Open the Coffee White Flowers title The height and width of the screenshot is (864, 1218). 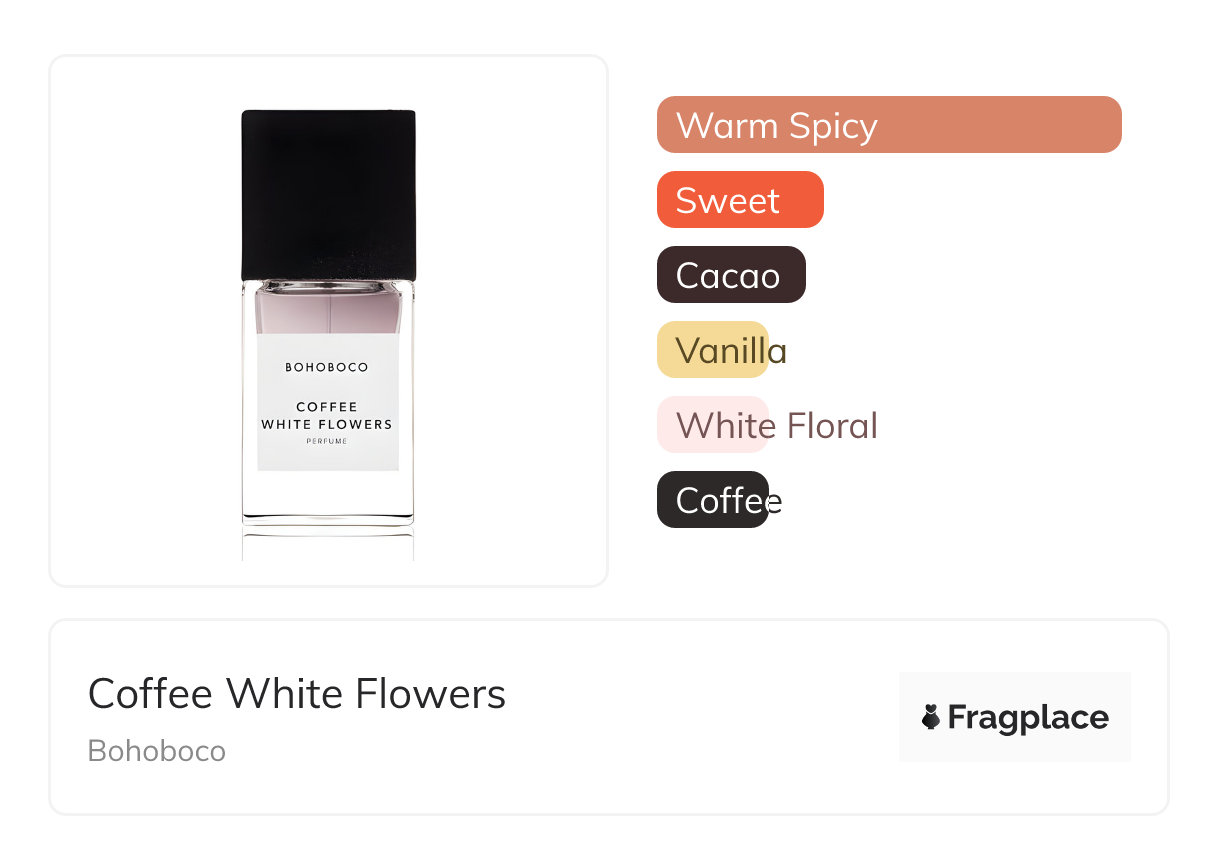pyautogui.click(x=297, y=694)
